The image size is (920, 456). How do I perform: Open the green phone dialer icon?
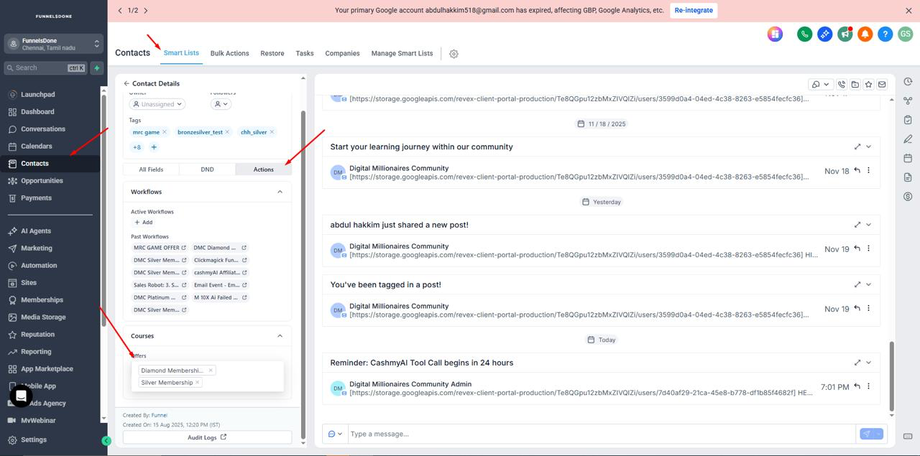point(804,34)
